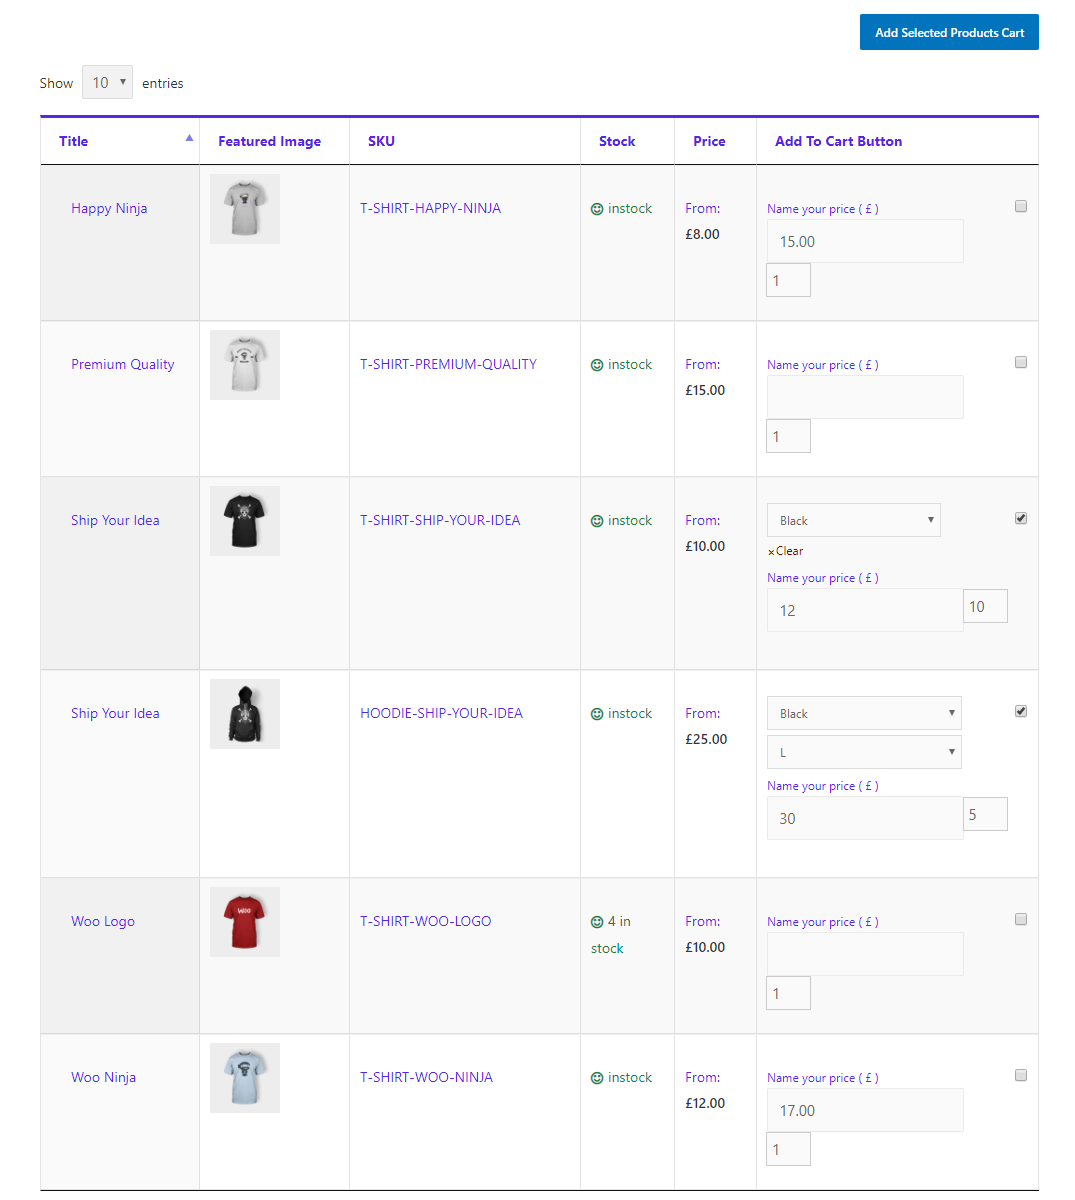This screenshot has height=1200, width=1075.
Task: Click the instock icon beside Premium Quality
Action: [595, 364]
